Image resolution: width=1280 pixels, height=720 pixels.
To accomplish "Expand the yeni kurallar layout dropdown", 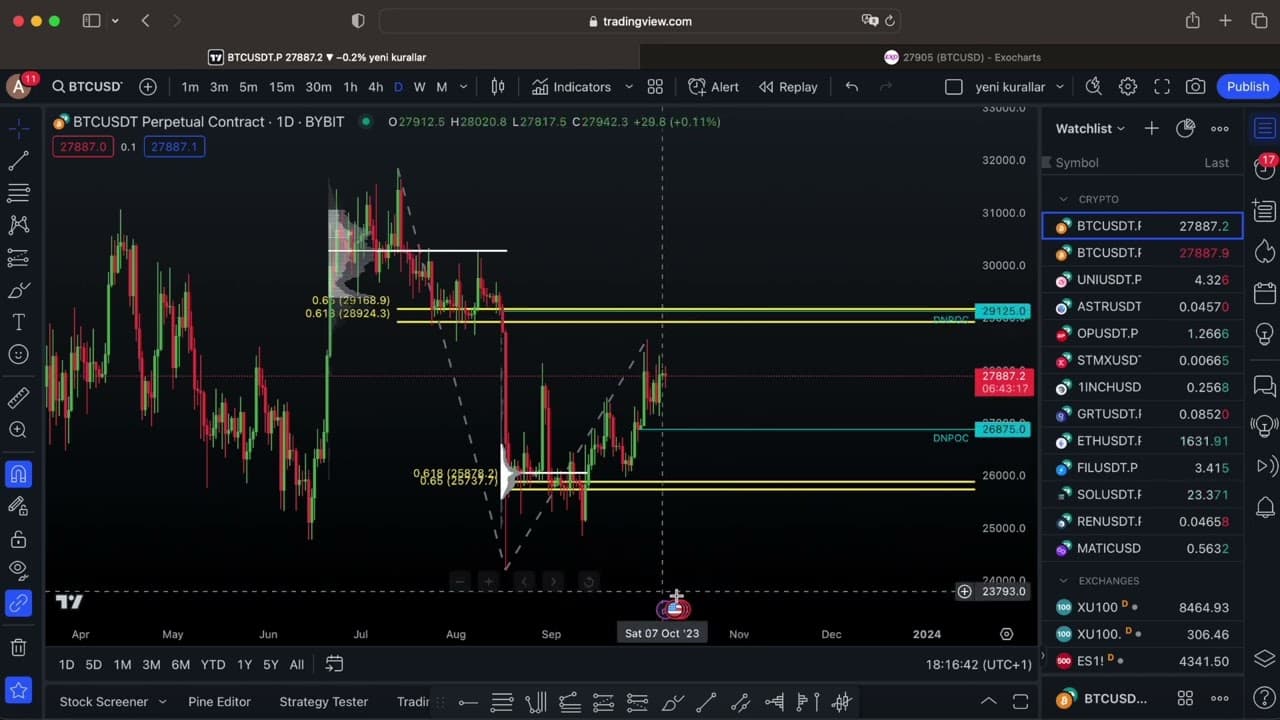I will coord(1060,87).
